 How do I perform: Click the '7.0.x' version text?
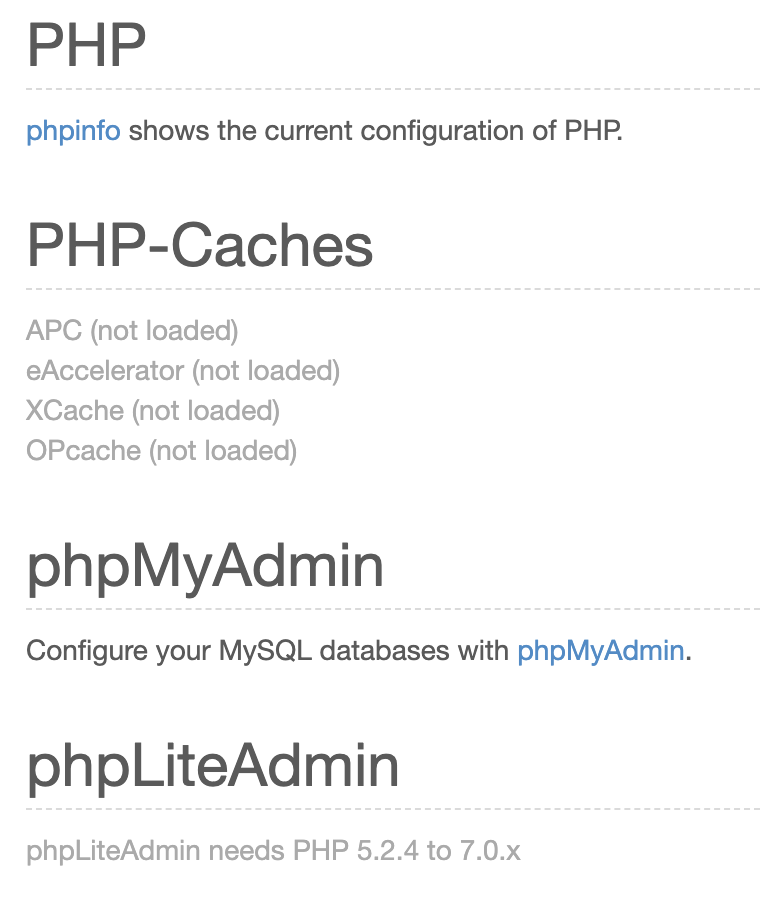(x=489, y=852)
